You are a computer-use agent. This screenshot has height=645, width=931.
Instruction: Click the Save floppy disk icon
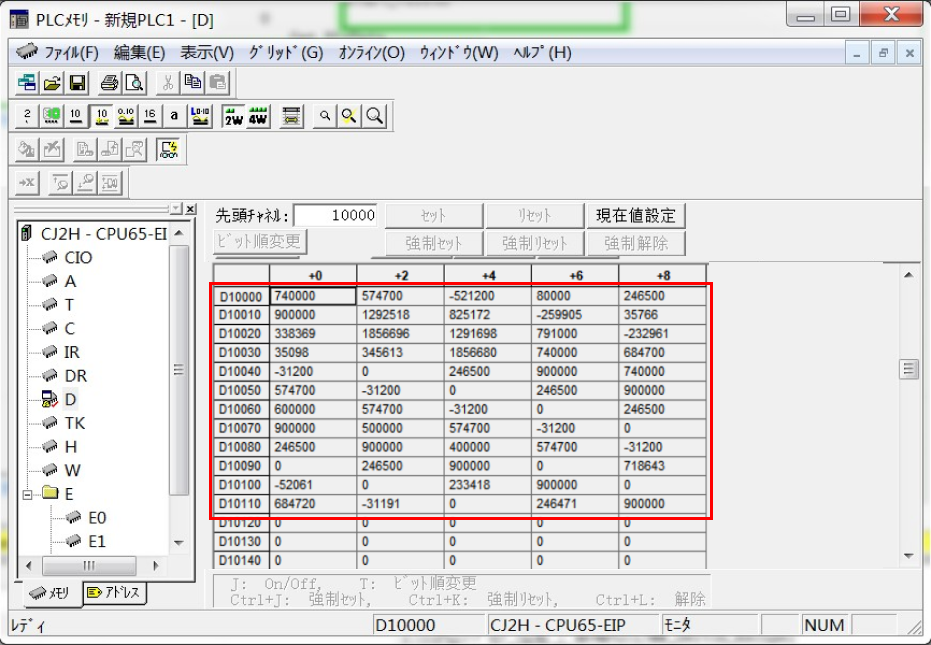pyautogui.click(x=77, y=84)
